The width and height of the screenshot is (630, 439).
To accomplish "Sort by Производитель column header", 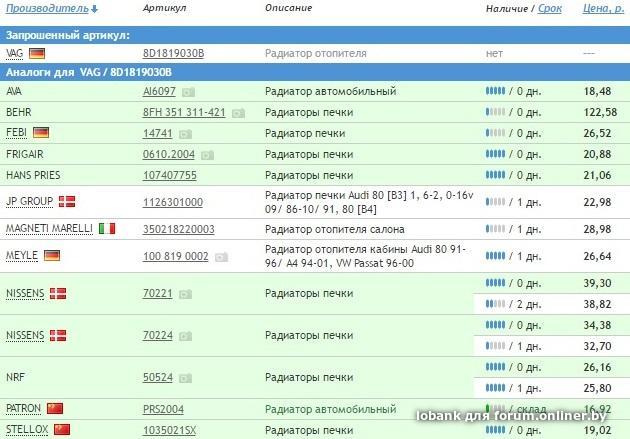I will [x=47, y=8].
